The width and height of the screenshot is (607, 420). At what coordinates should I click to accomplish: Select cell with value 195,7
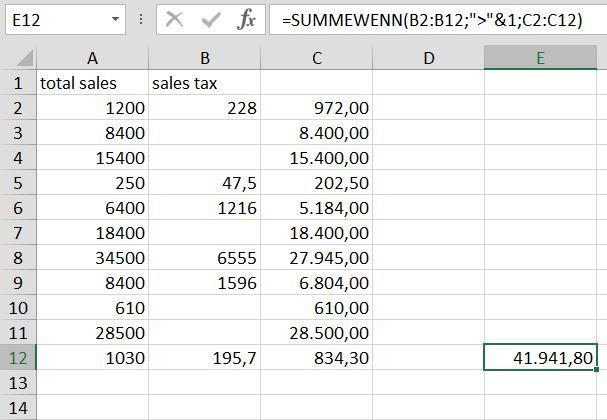[x=205, y=358]
